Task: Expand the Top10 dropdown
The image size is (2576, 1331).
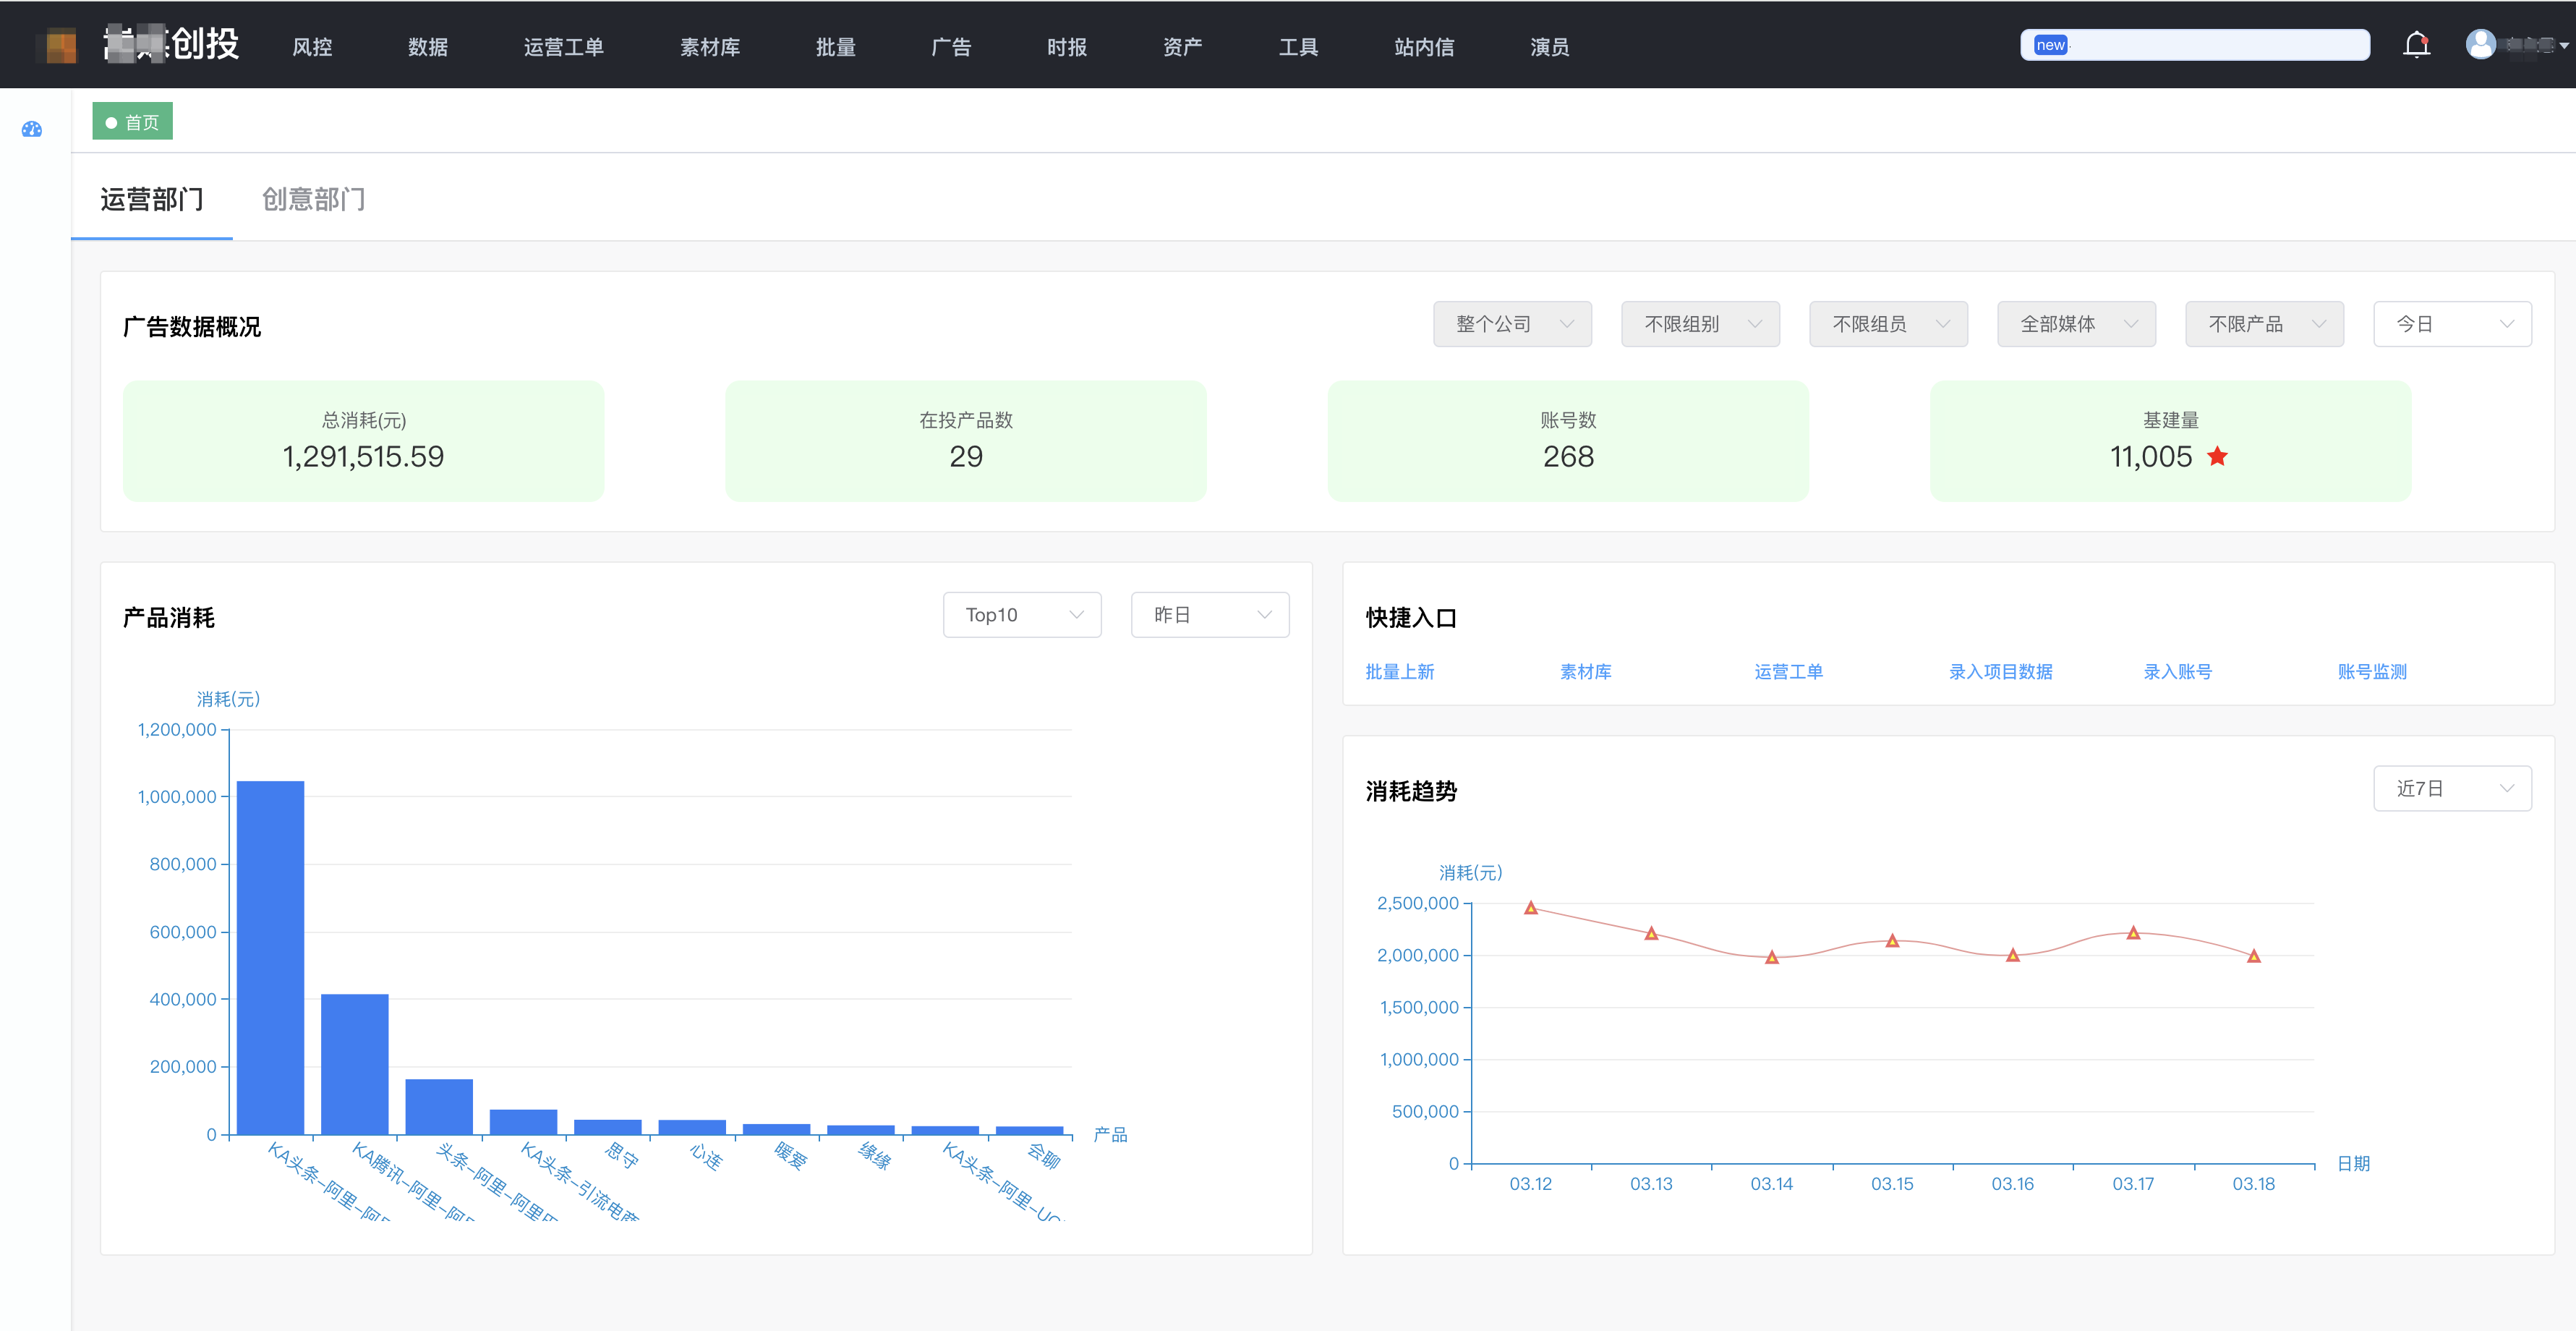Action: [x=1022, y=615]
